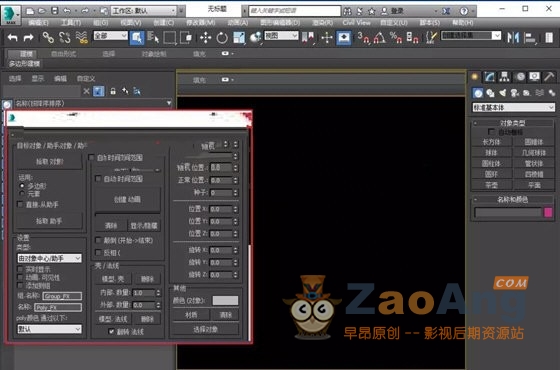Screen dimensions: 560x370
Task: Open the 工具(T) menu
Action: point(71,22)
